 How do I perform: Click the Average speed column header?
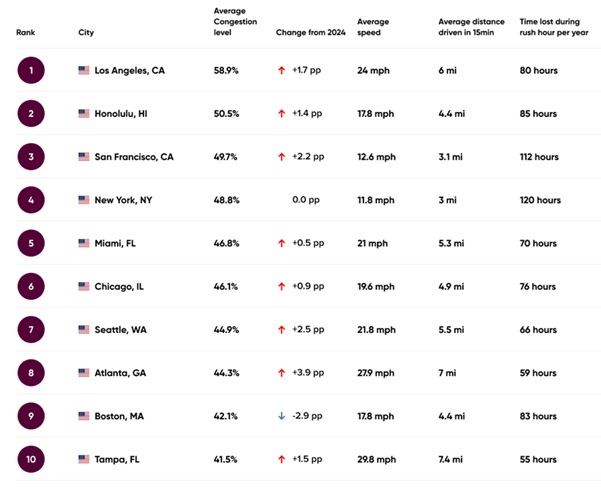373,27
